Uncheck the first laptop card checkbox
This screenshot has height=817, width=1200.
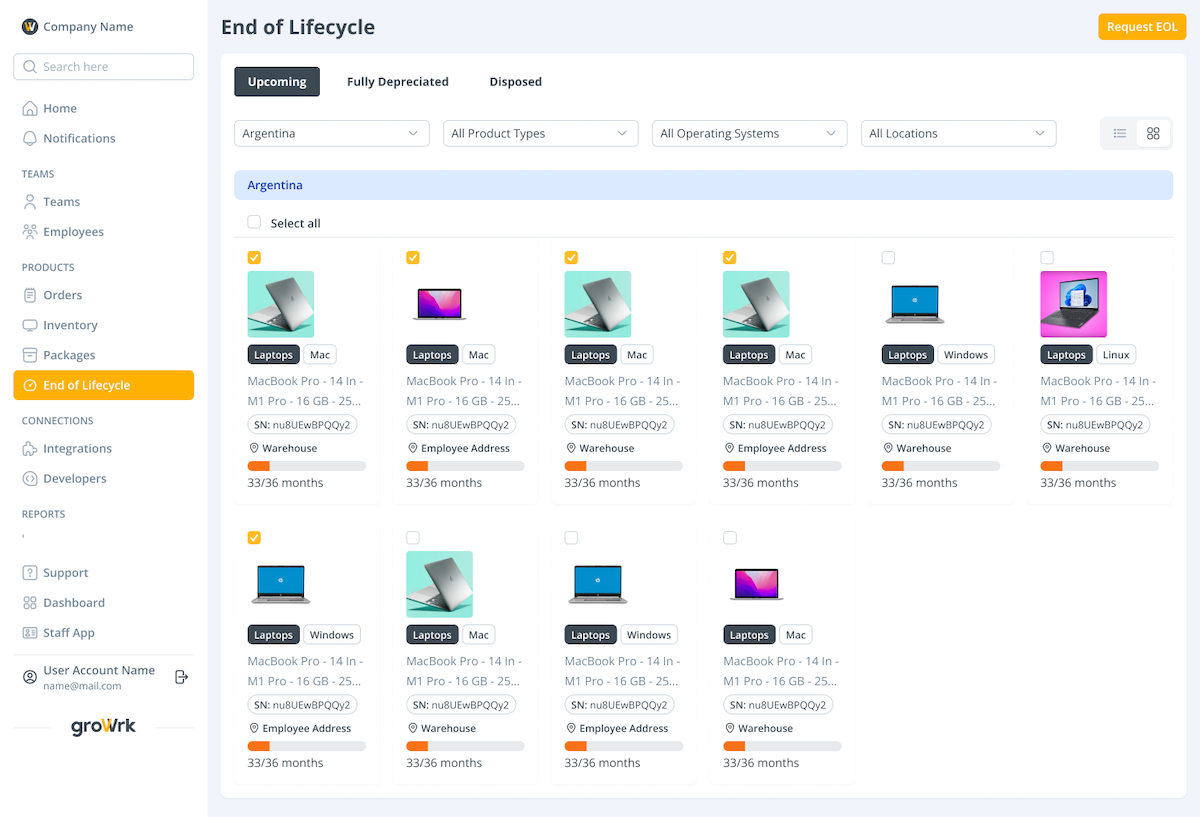click(254, 258)
